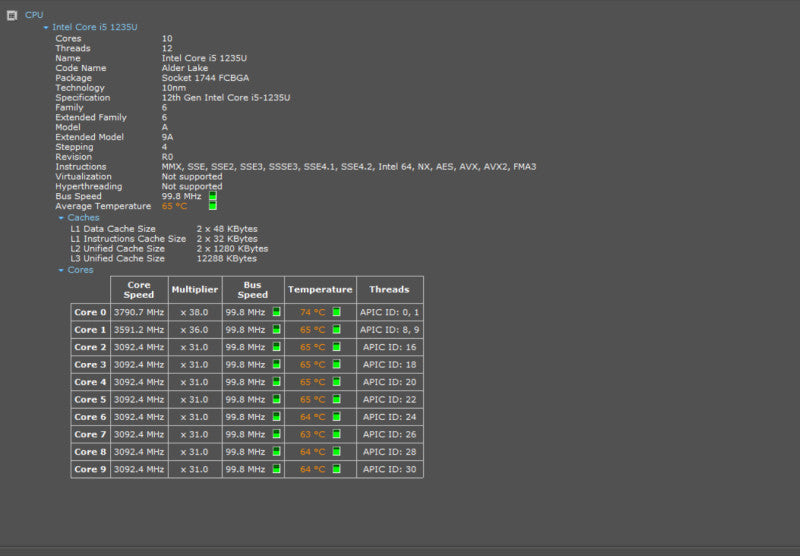Click the Core 5 bus speed graph icon
Screen dimensions: 800x556
pos(277,399)
